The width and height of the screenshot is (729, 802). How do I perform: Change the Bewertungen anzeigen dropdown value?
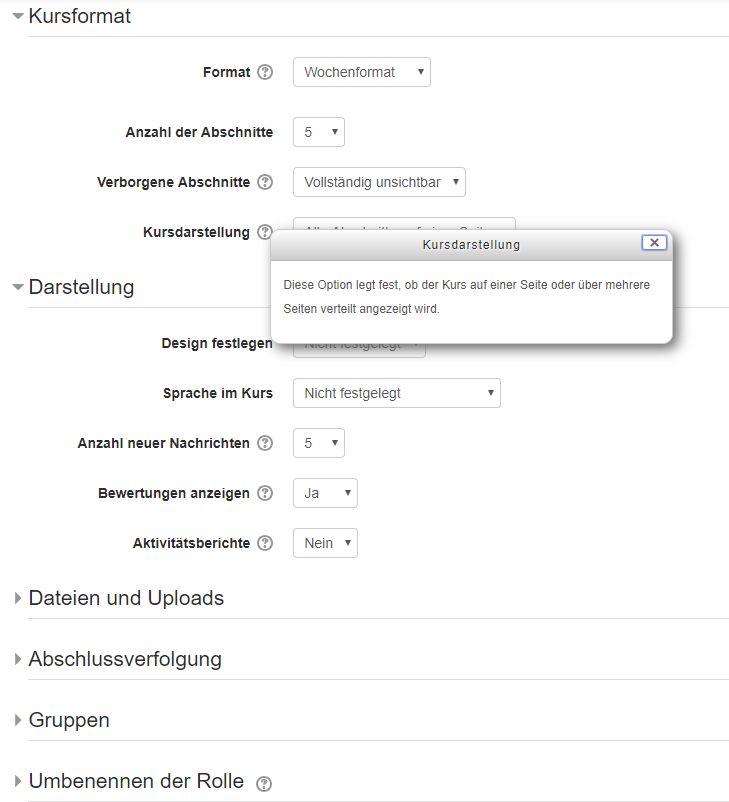[x=325, y=493]
